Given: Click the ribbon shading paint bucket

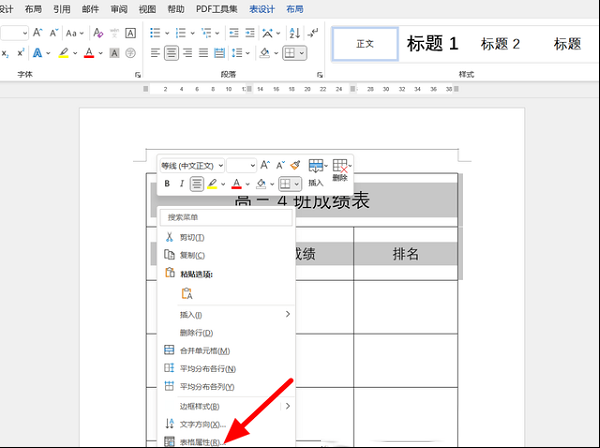Looking at the screenshot, I should tap(264, 53).
